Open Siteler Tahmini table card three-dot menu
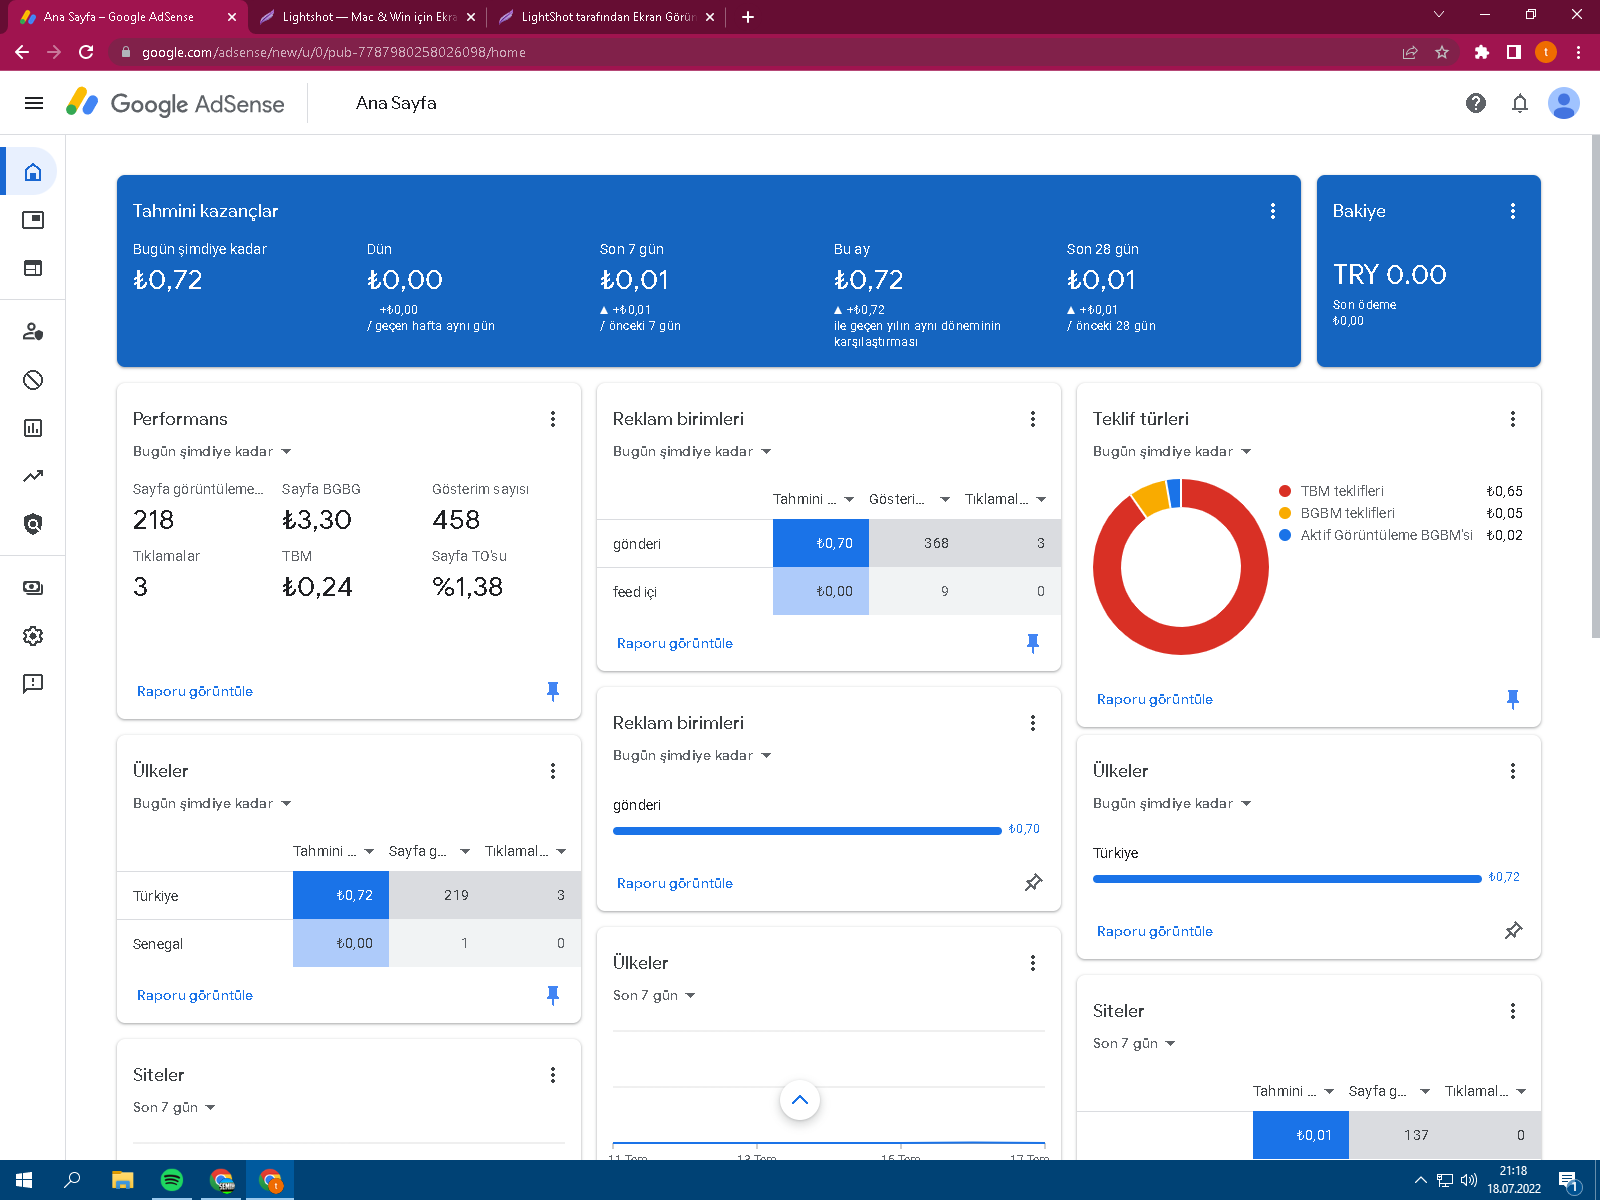Image resolution: width=1600 pixels, height=1200 pixels. (x=1513, y=1011)
